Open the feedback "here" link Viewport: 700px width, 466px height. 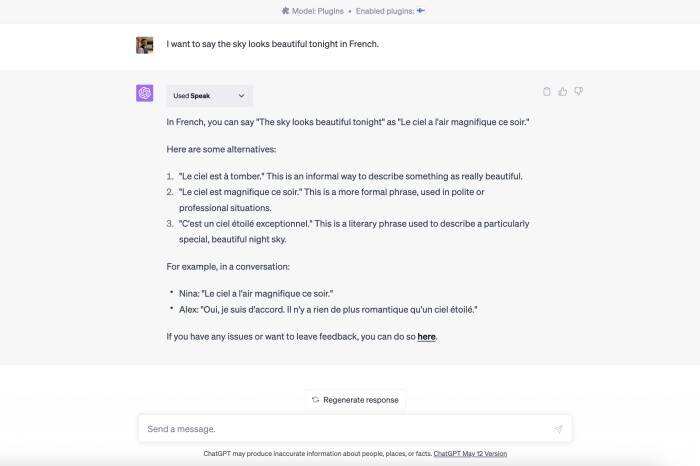click(x=426, y=337)
